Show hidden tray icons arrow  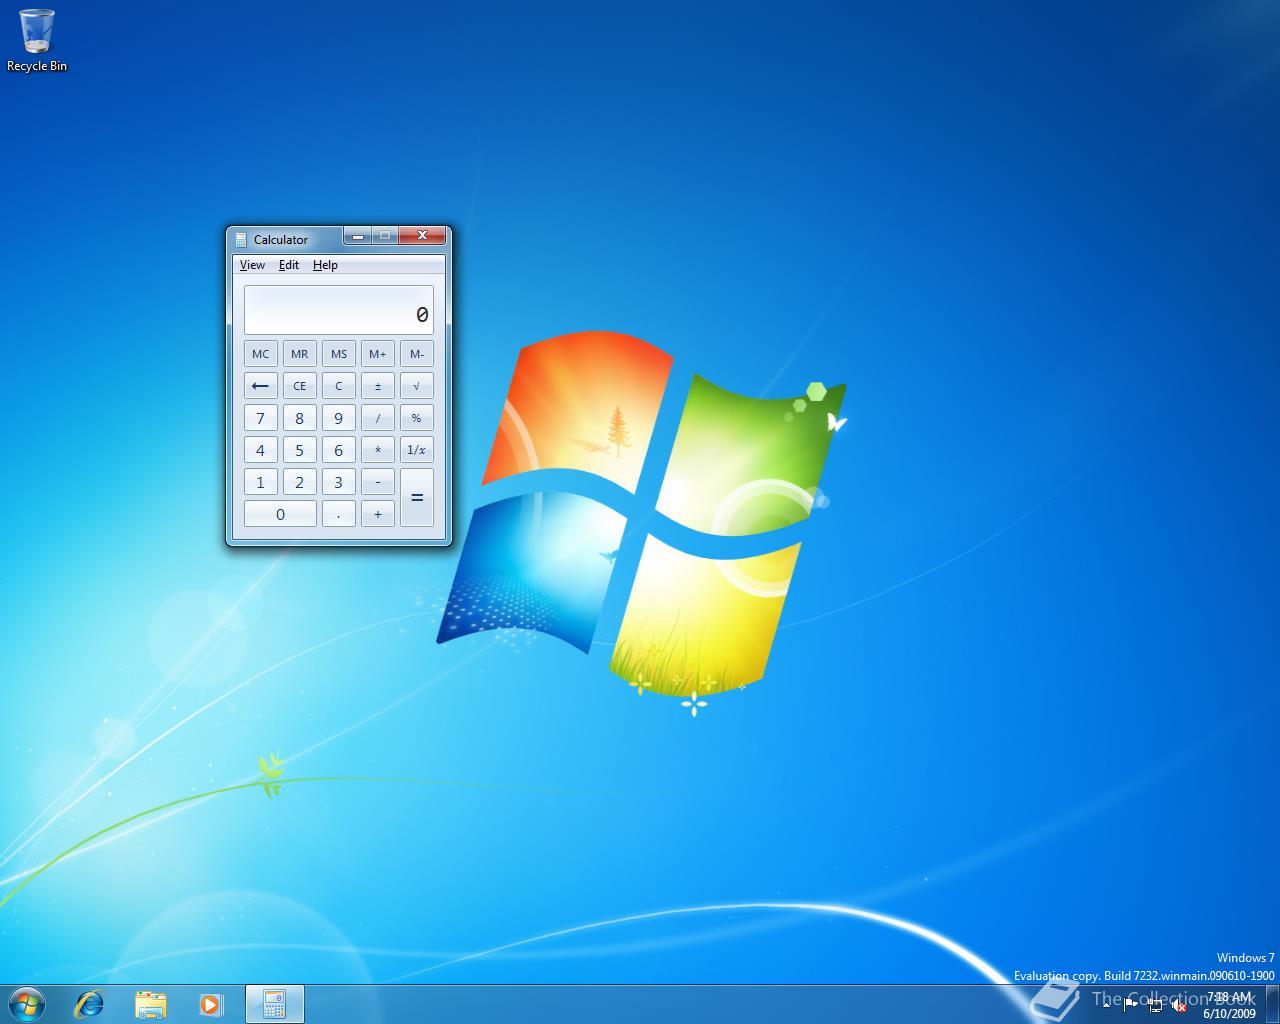pos(1107,1004)
